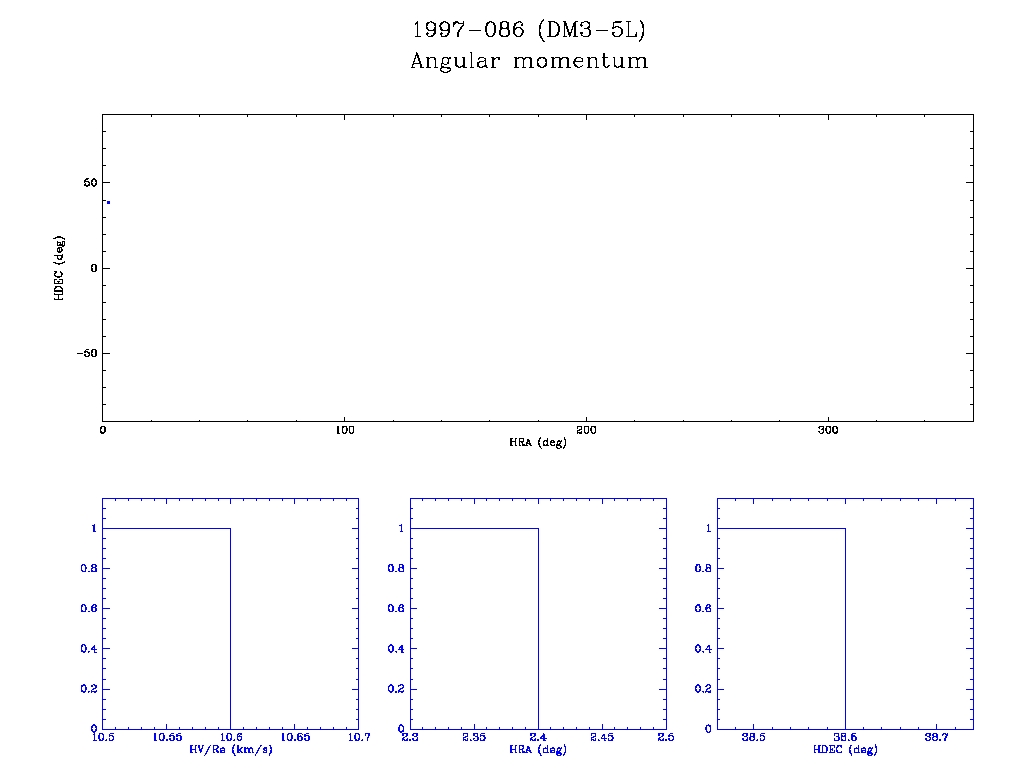Click the "50" tick label on the top plot
The width and height of the screenshot is (1024, 768).
pos(88,183)
